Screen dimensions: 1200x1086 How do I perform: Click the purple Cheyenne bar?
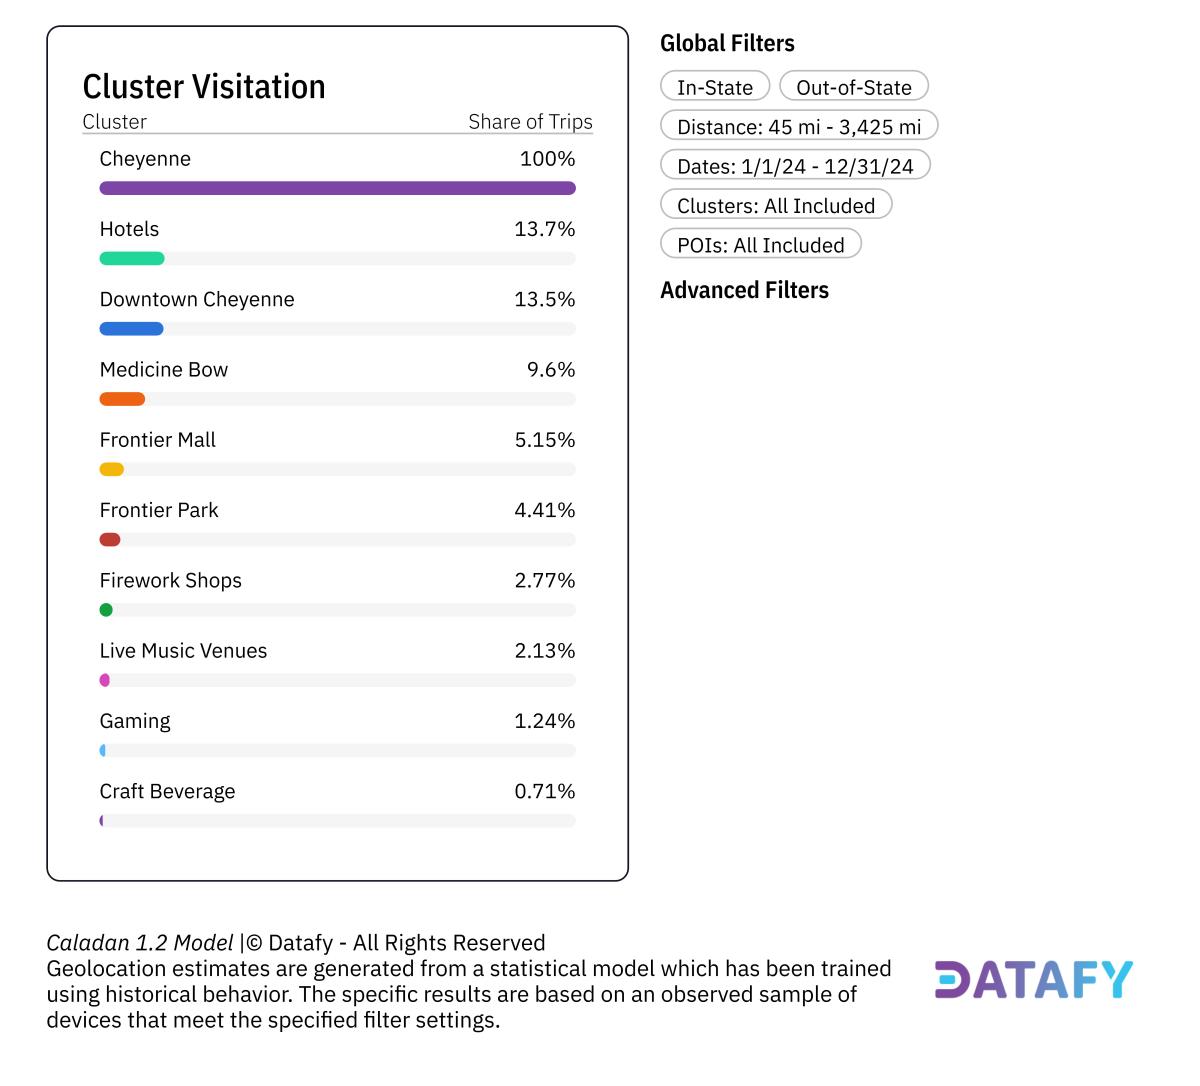(337, 188)
